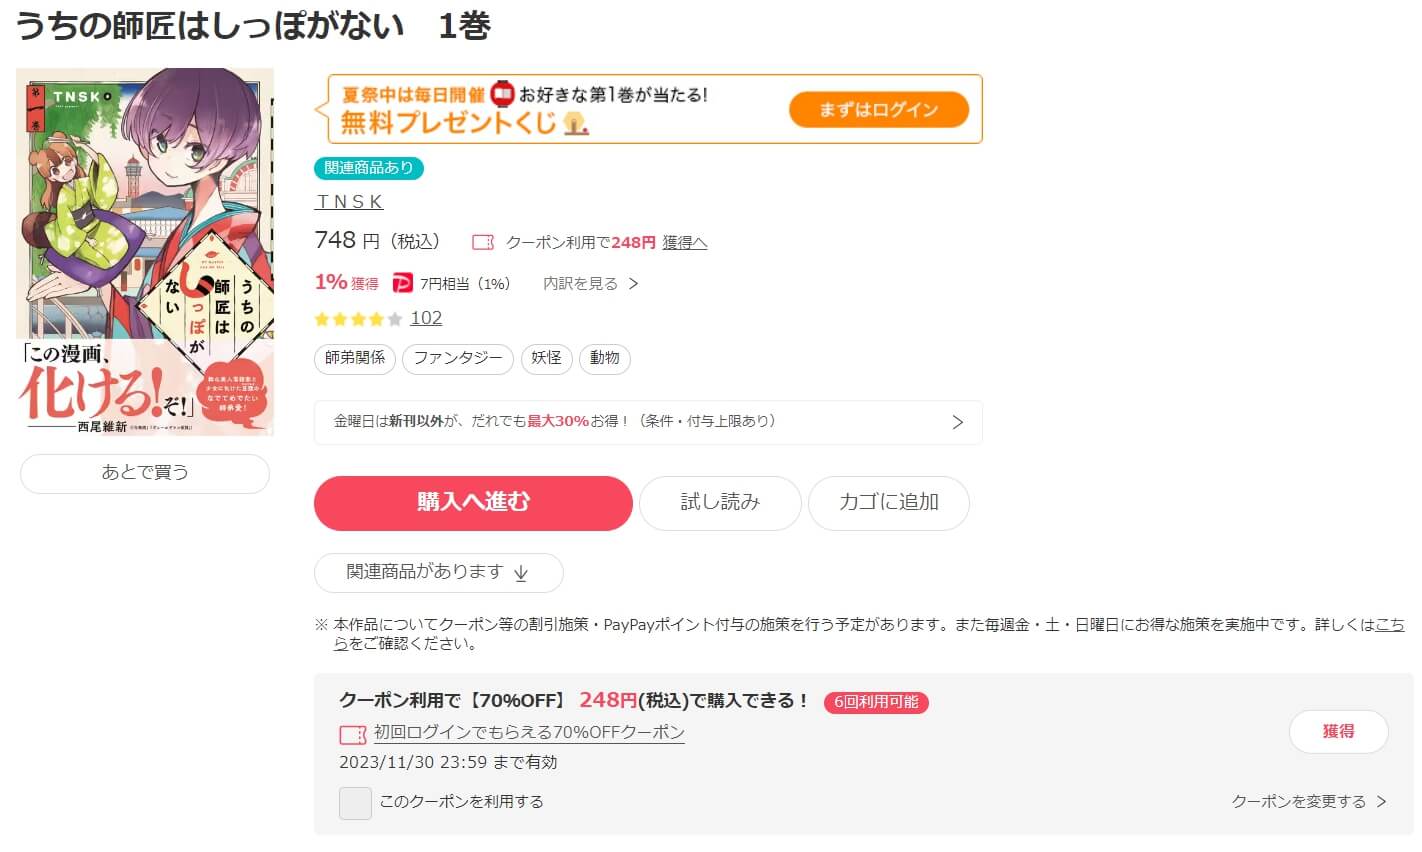Select the ファンタジー tag
The image size is (1422, 852).
[458, 359]
